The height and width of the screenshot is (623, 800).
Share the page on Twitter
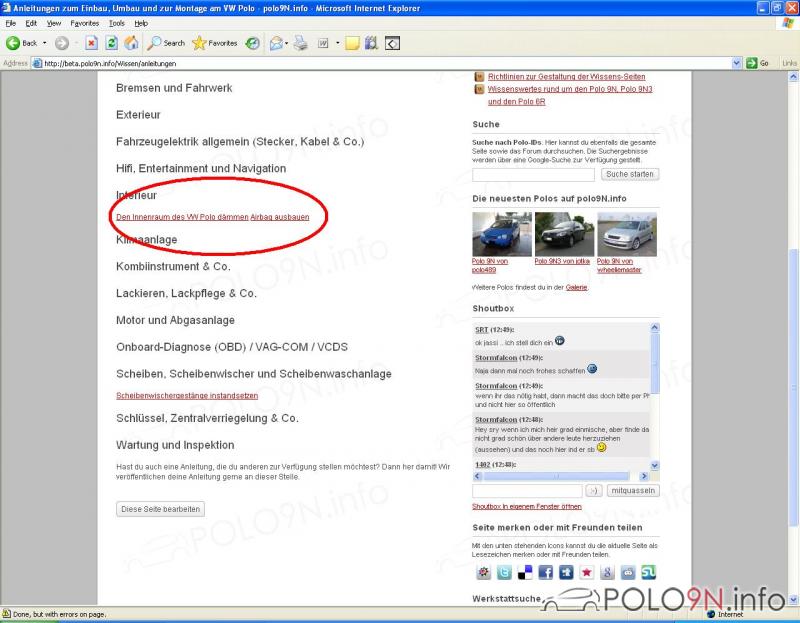pyautogui.click(x=504, y=572)
